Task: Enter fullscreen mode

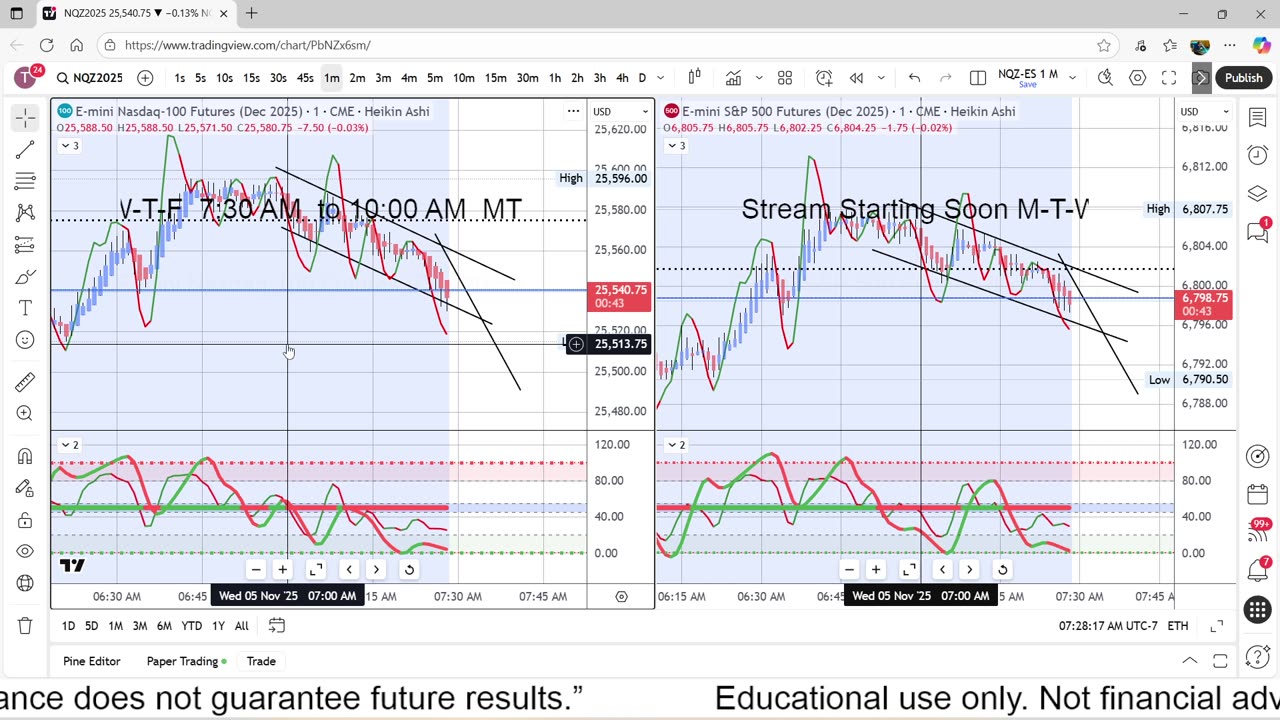Action: pos(1169,78)
